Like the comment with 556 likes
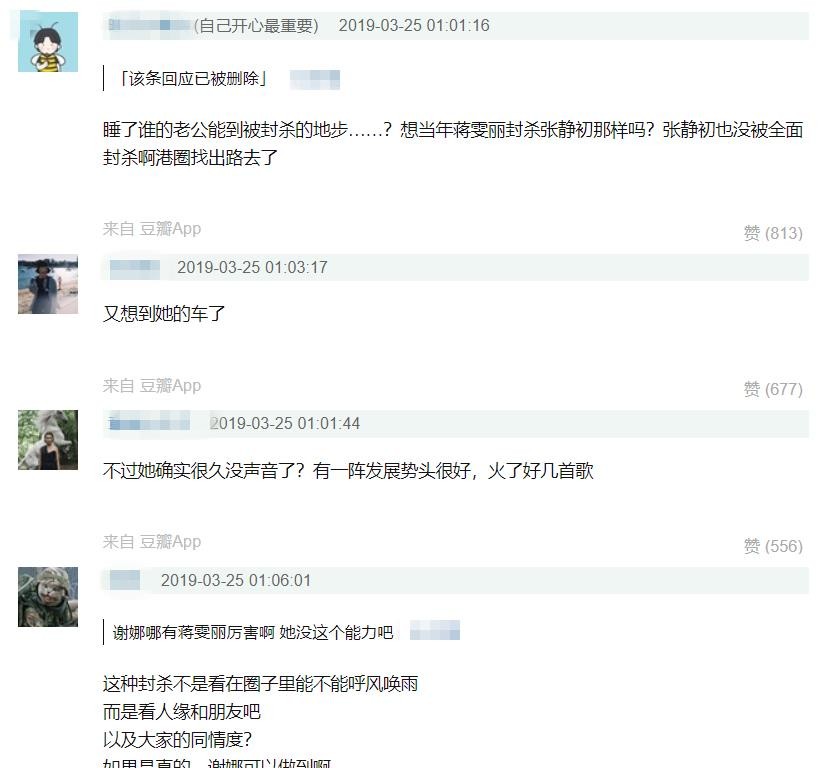The height and width of the screenshot is (768, 828). click(x=773, y=546)
